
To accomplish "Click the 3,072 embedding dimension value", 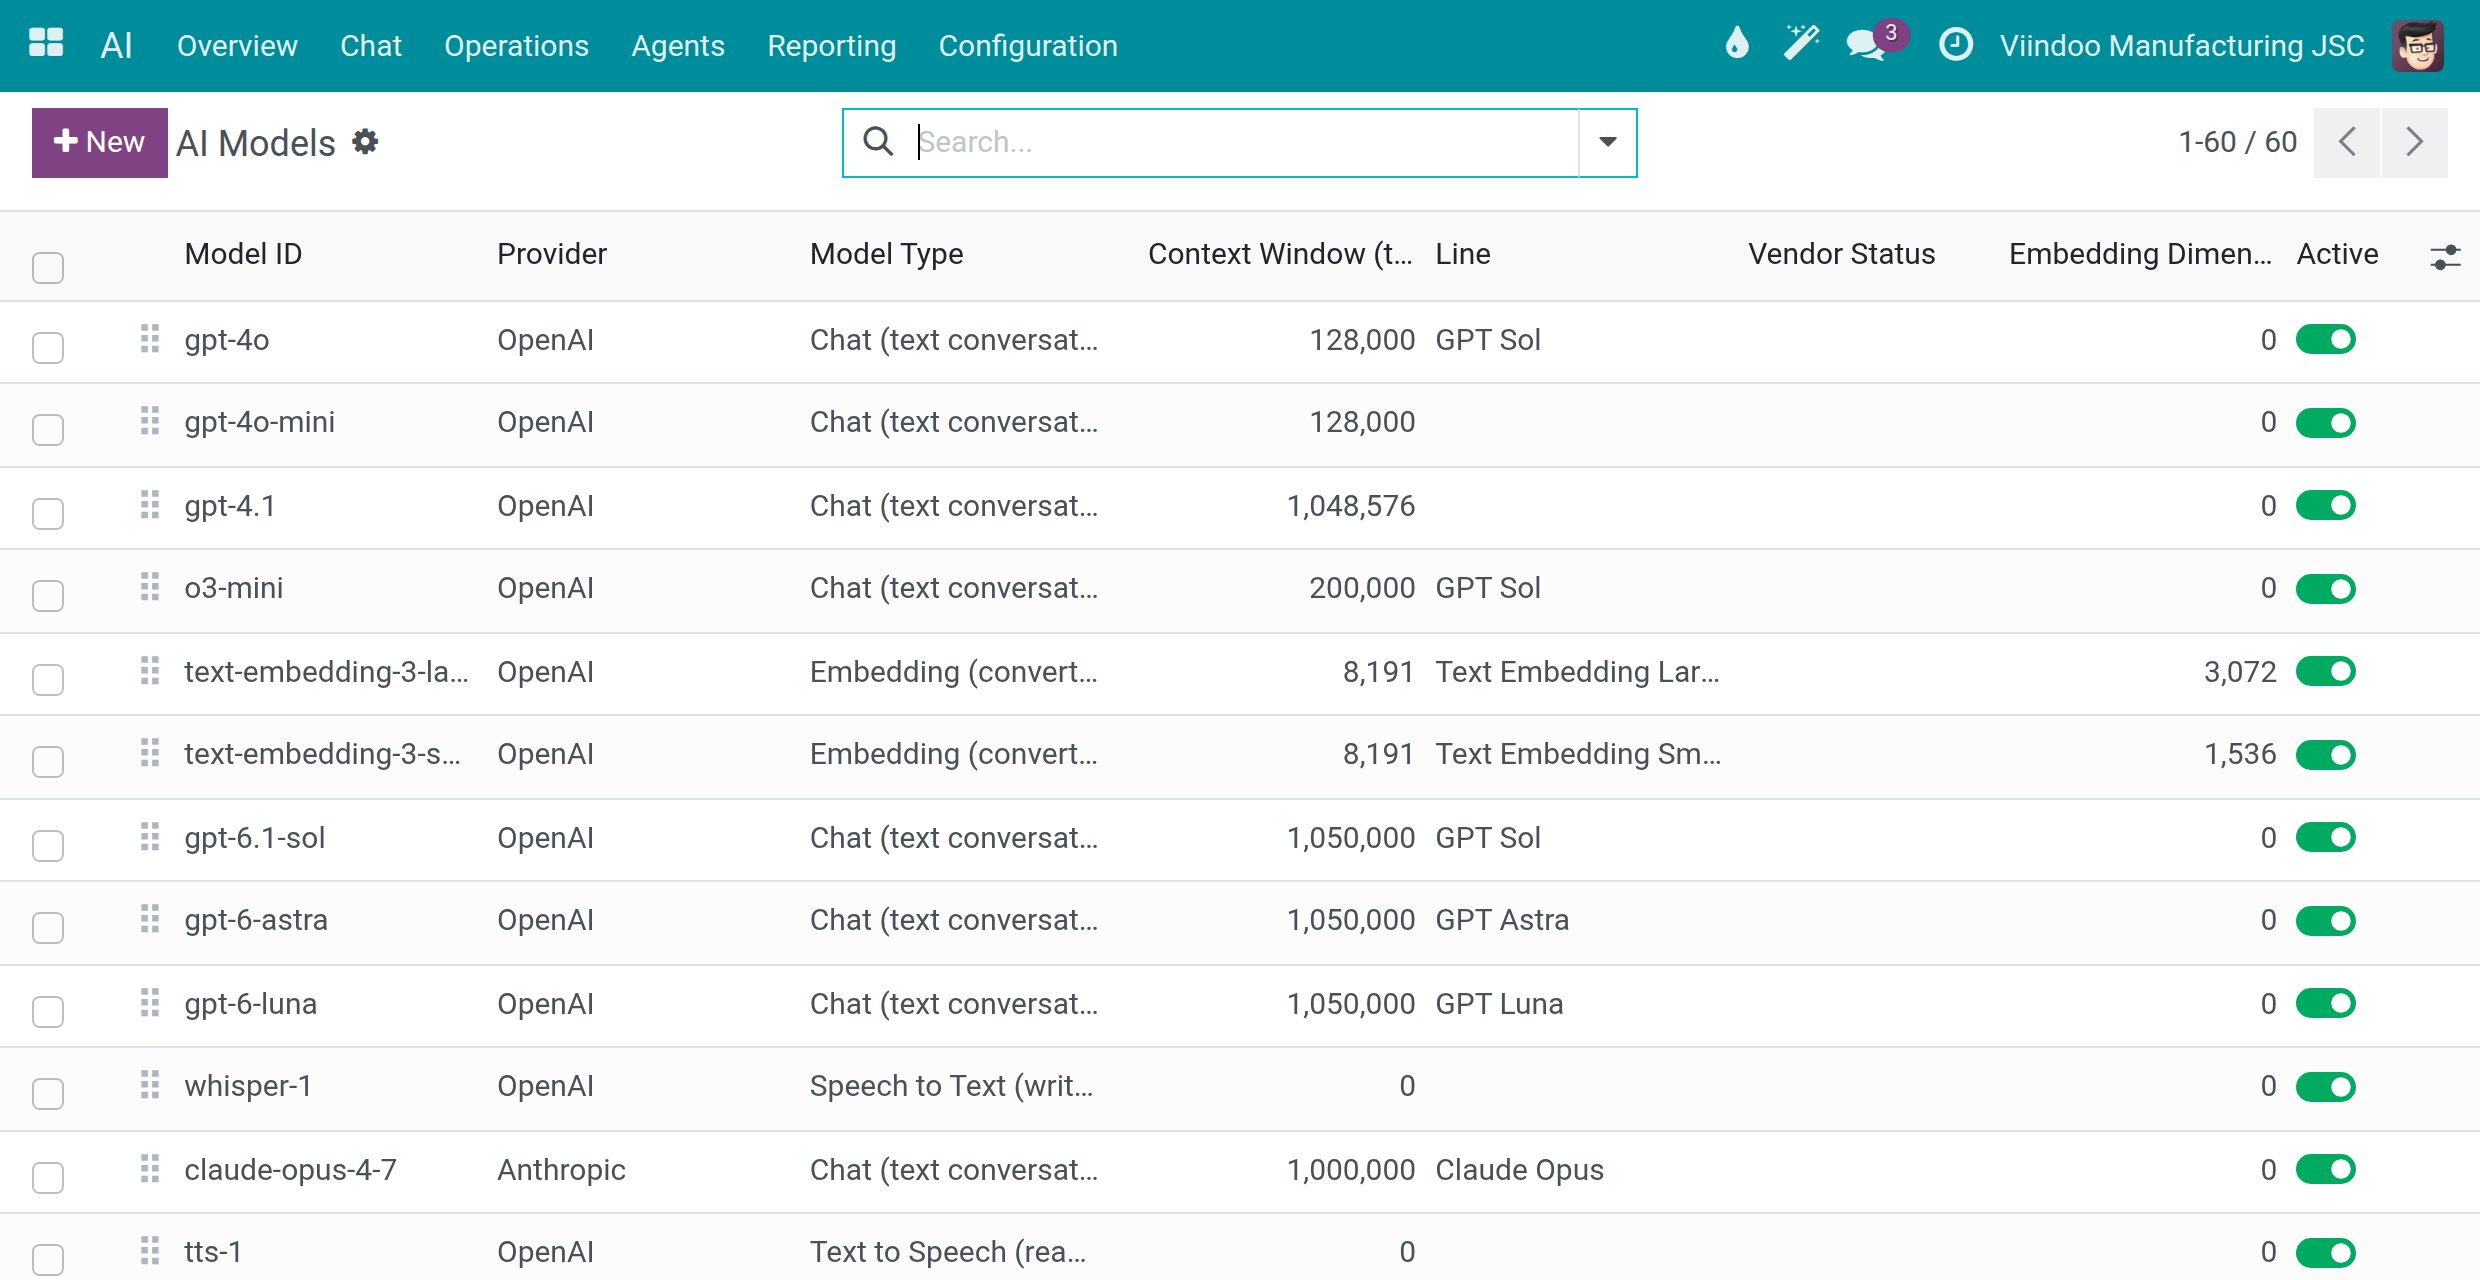I will [x=2240, y=672].
